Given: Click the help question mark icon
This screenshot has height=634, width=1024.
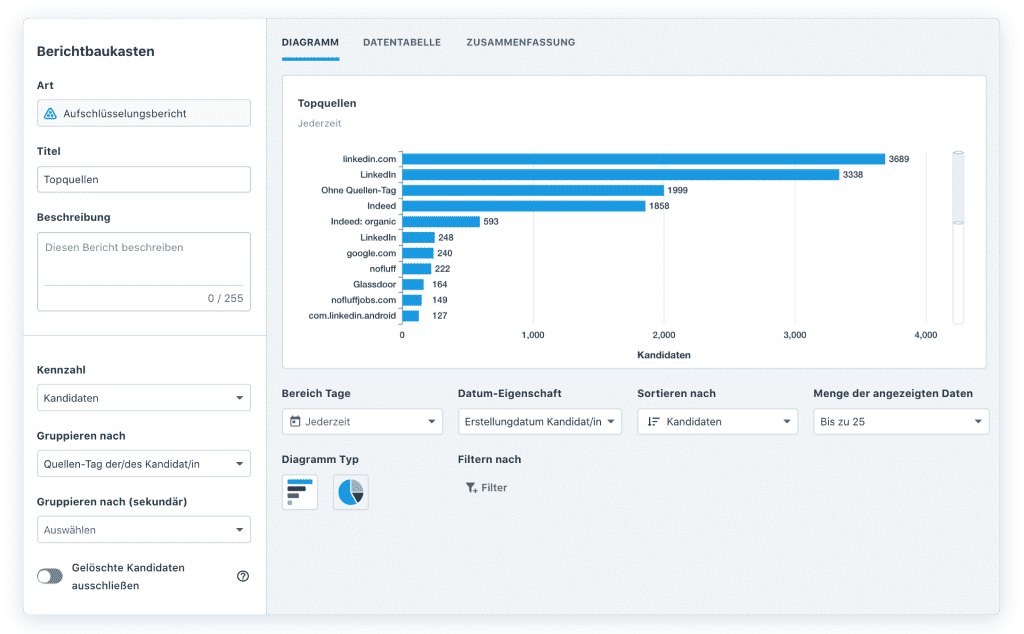Looking at the screenshot, I should tap(242, 576).
